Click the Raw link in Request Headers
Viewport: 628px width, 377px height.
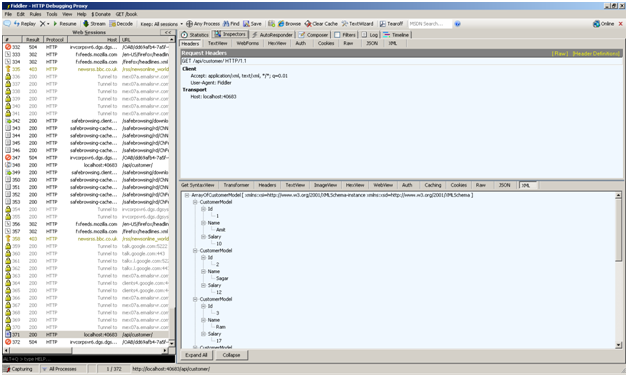coord(560,53)
